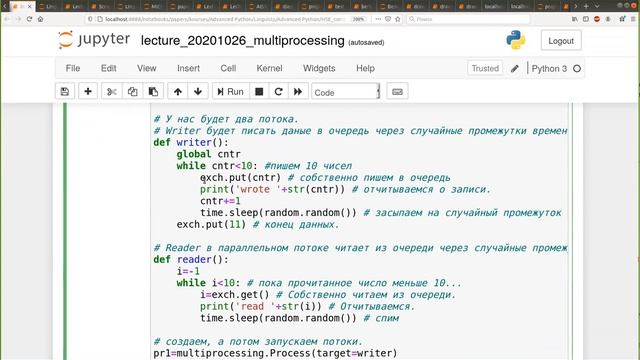
Task: Click the Python logo
Action: tap(516, 40)
